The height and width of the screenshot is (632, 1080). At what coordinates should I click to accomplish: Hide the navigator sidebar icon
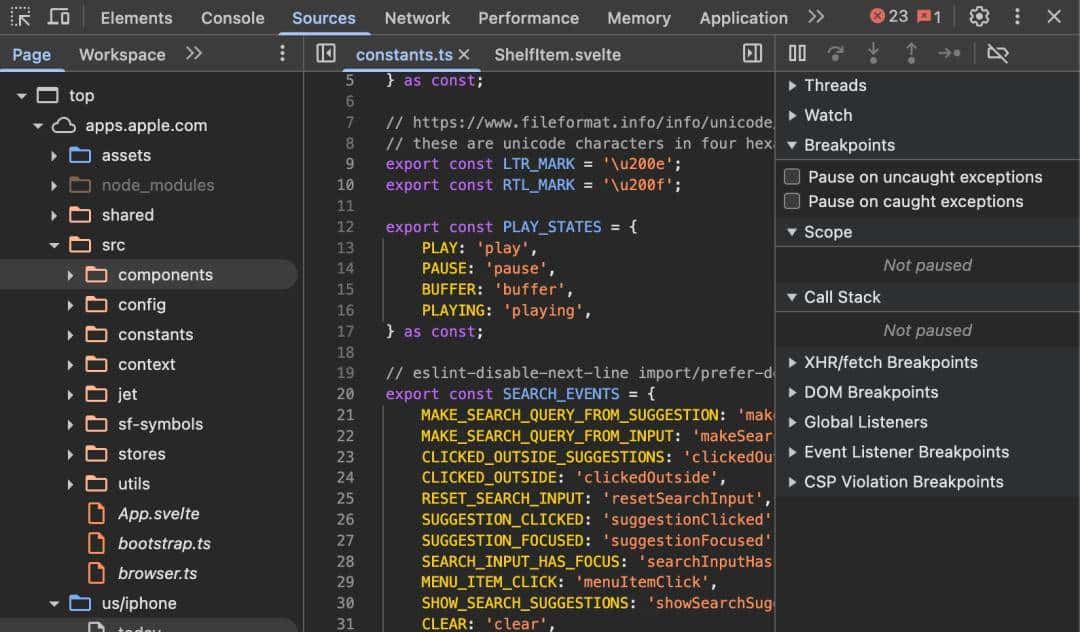point(325,54)
